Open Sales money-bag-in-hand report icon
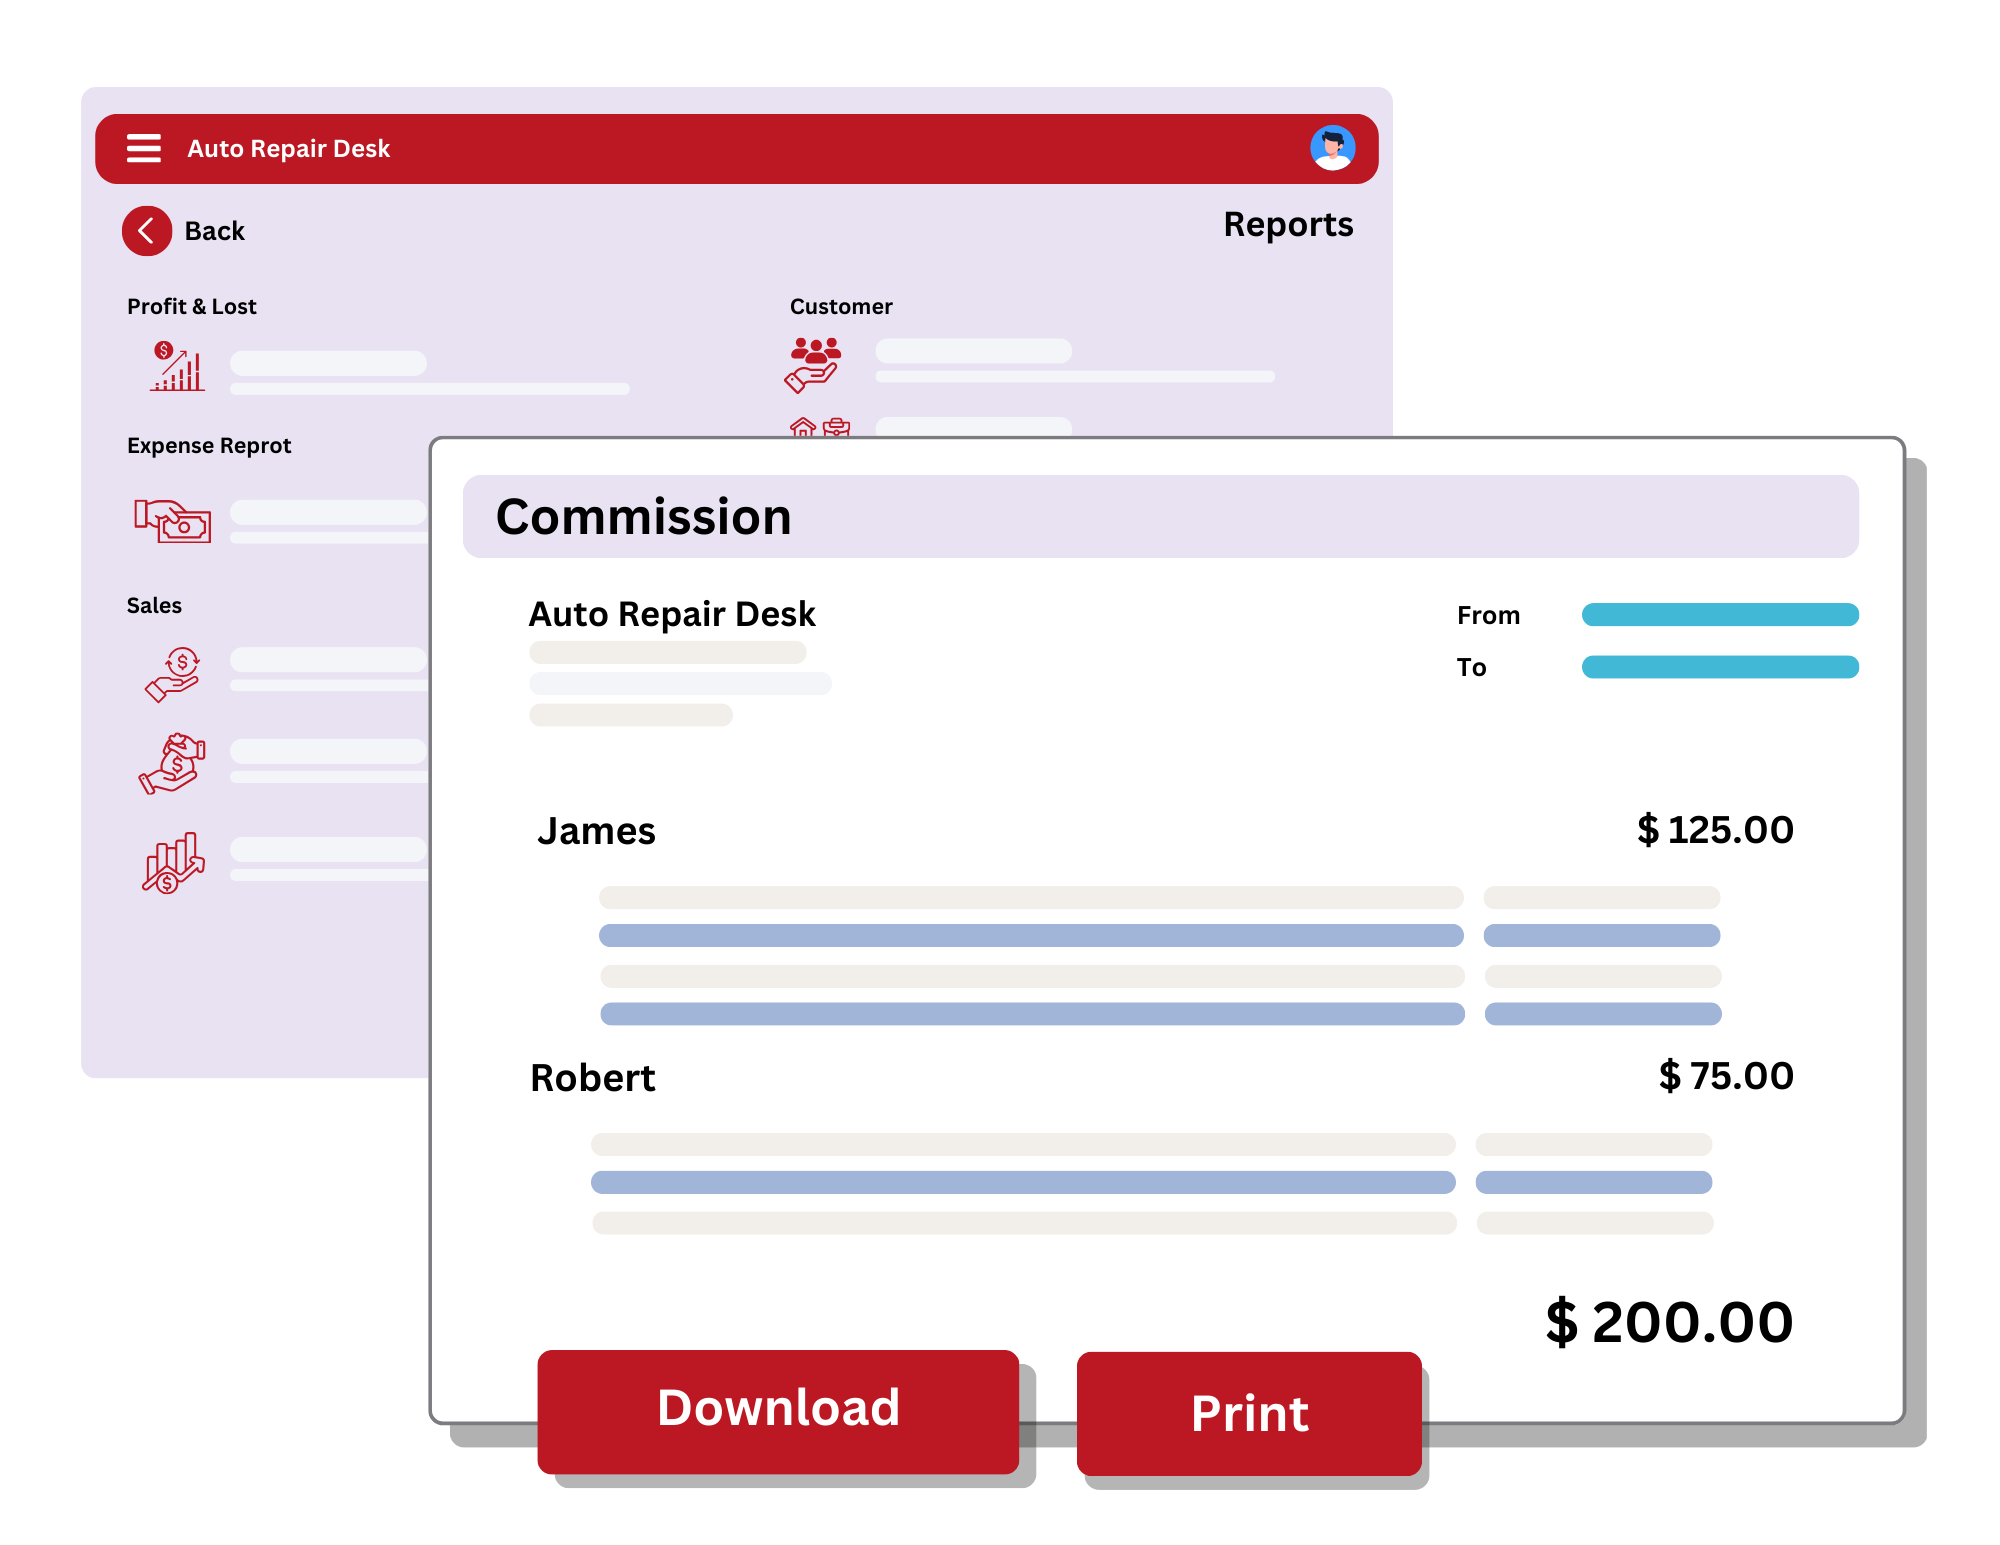The height and width of the screenshot is (1545, 2000). (172, 764)
